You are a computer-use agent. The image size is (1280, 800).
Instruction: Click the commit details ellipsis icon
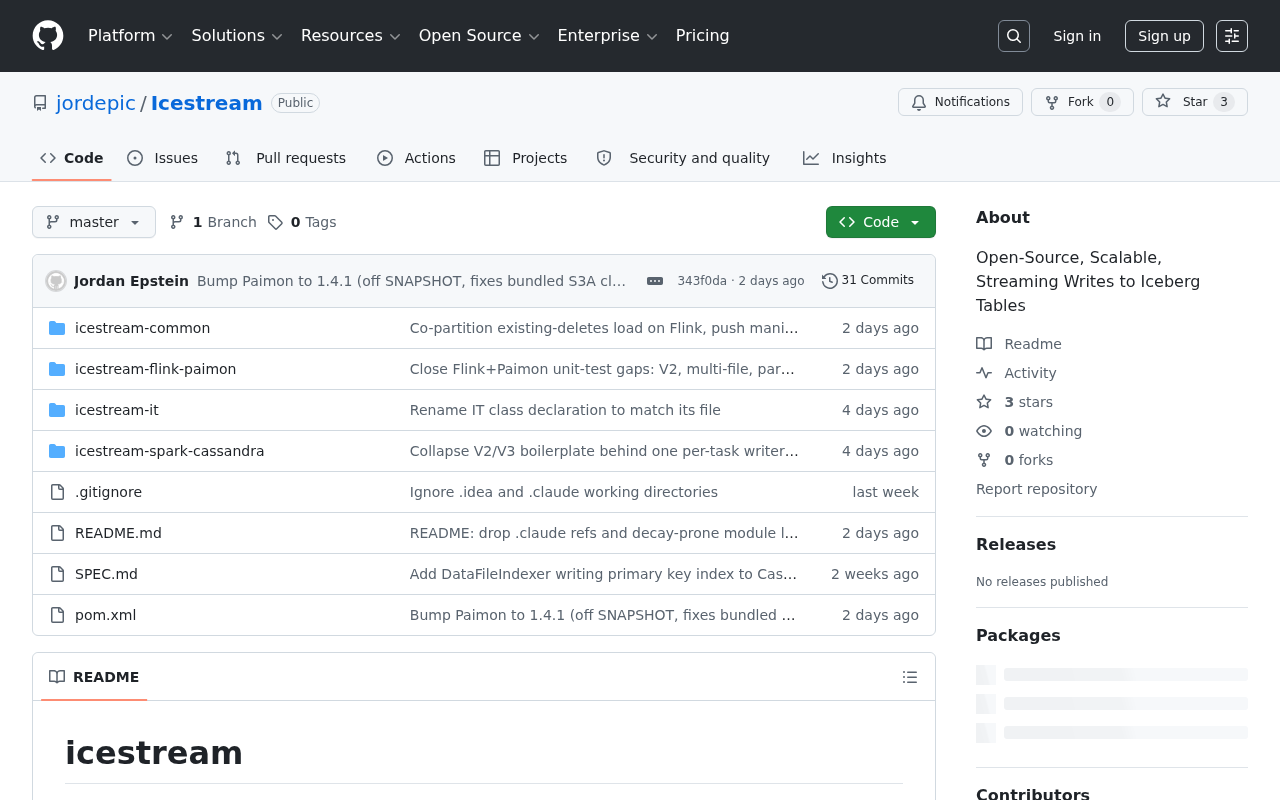pos(655,281)
